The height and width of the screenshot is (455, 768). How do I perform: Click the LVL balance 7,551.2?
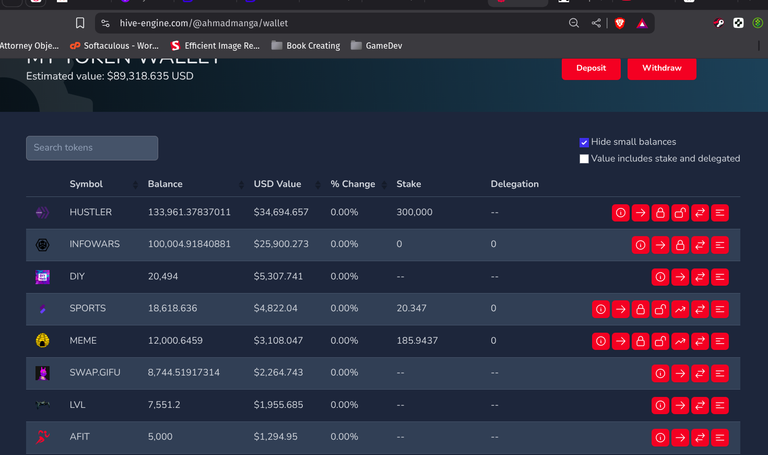pyautogui.click(x=164, y=405)
